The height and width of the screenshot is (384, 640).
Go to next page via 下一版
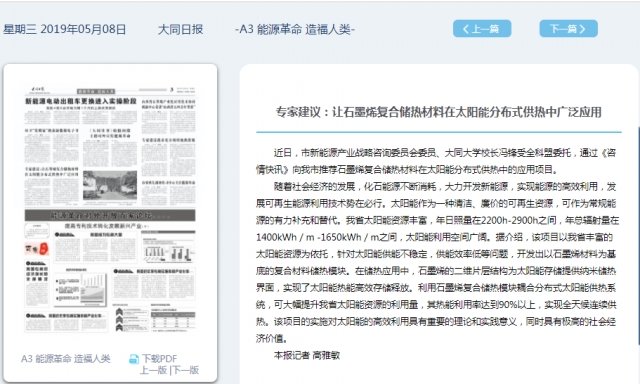point(185,370)
